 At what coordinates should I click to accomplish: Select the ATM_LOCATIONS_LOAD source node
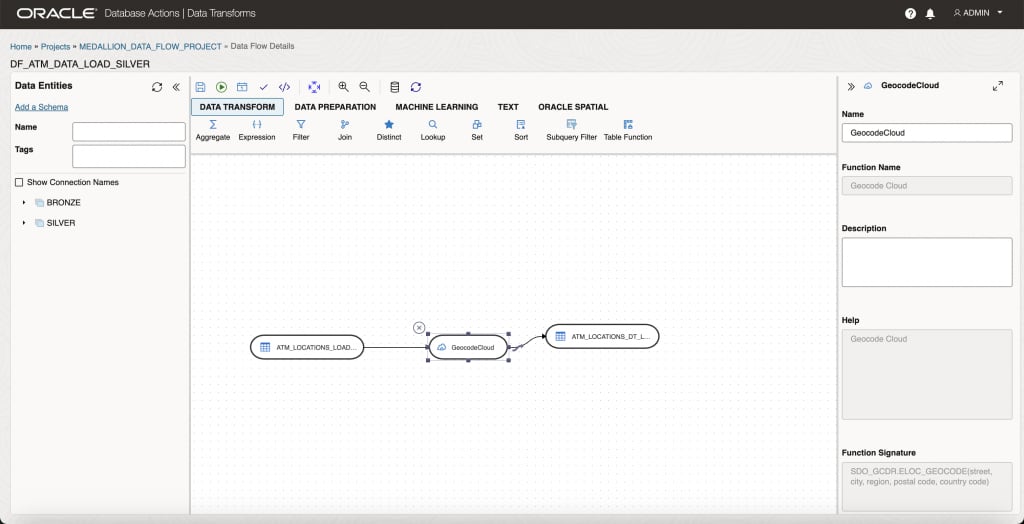[307, 347]
